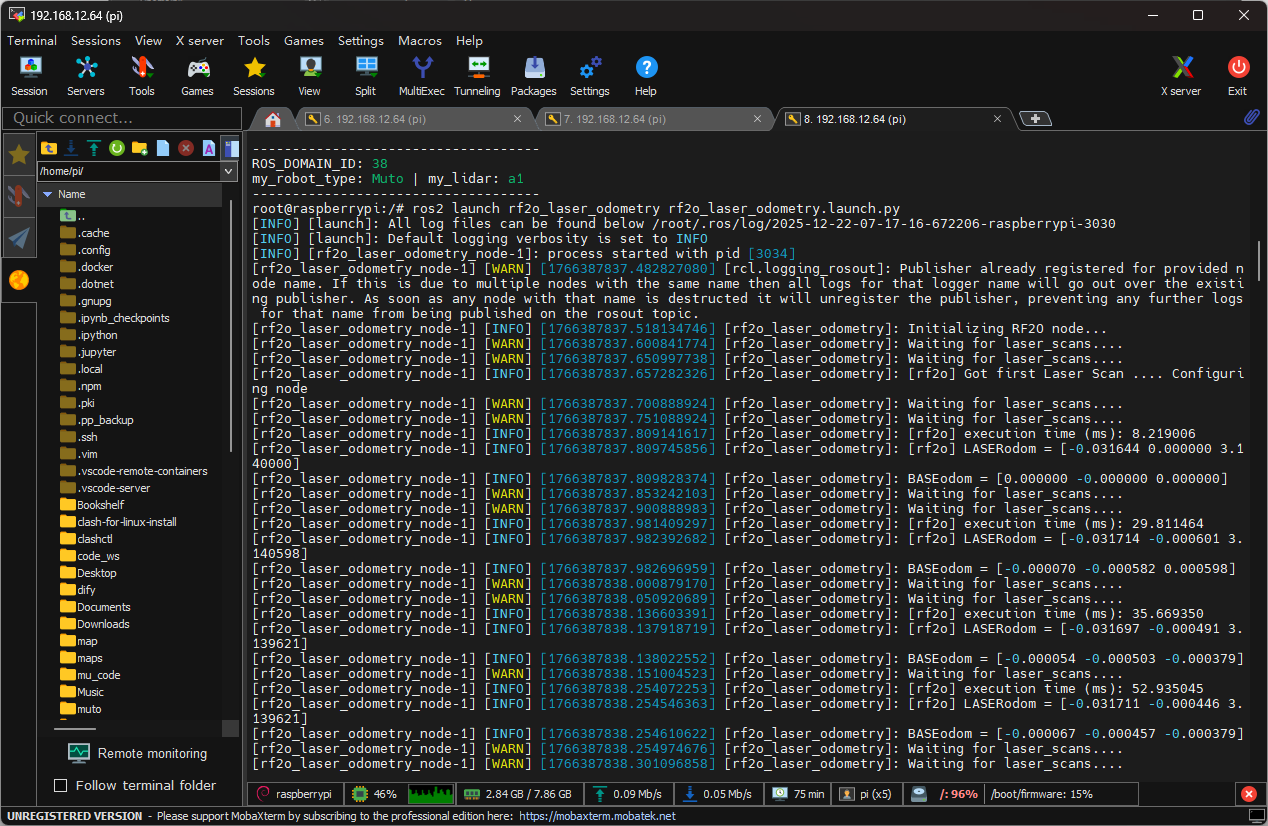Open the starred Sessions toolbar button

254,76
